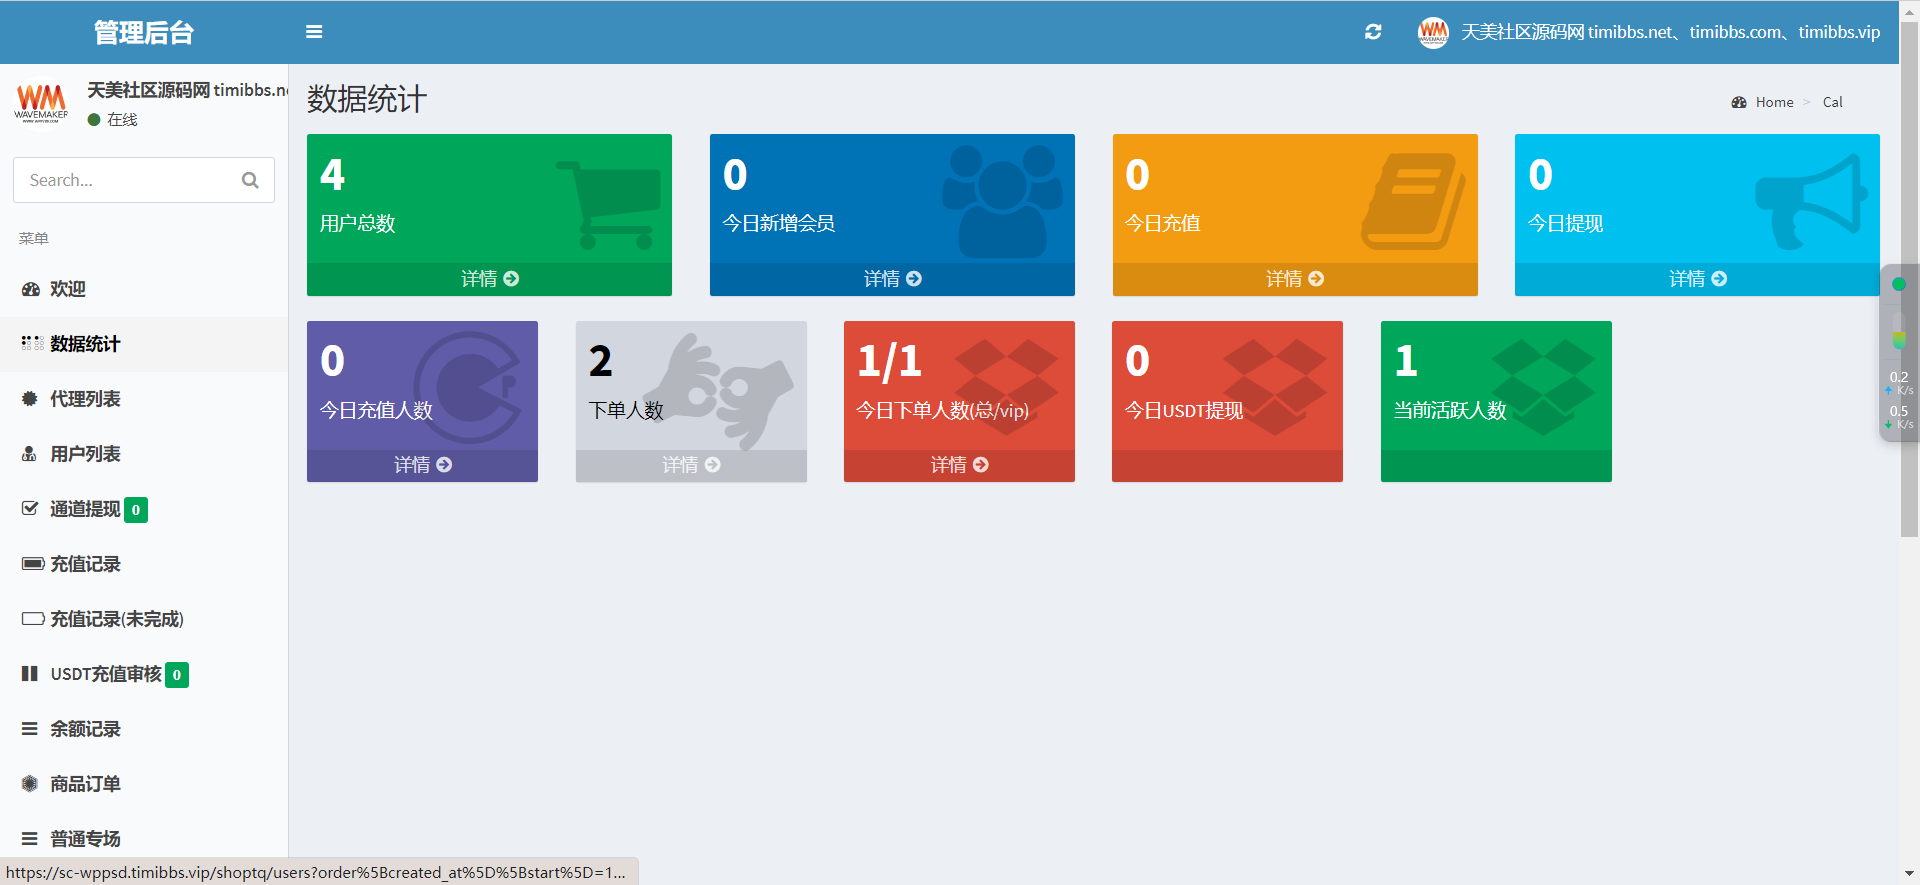Open 详情 on 今日下单人数(总/vip) card
Screen dimensions: 1920x885
959,465
